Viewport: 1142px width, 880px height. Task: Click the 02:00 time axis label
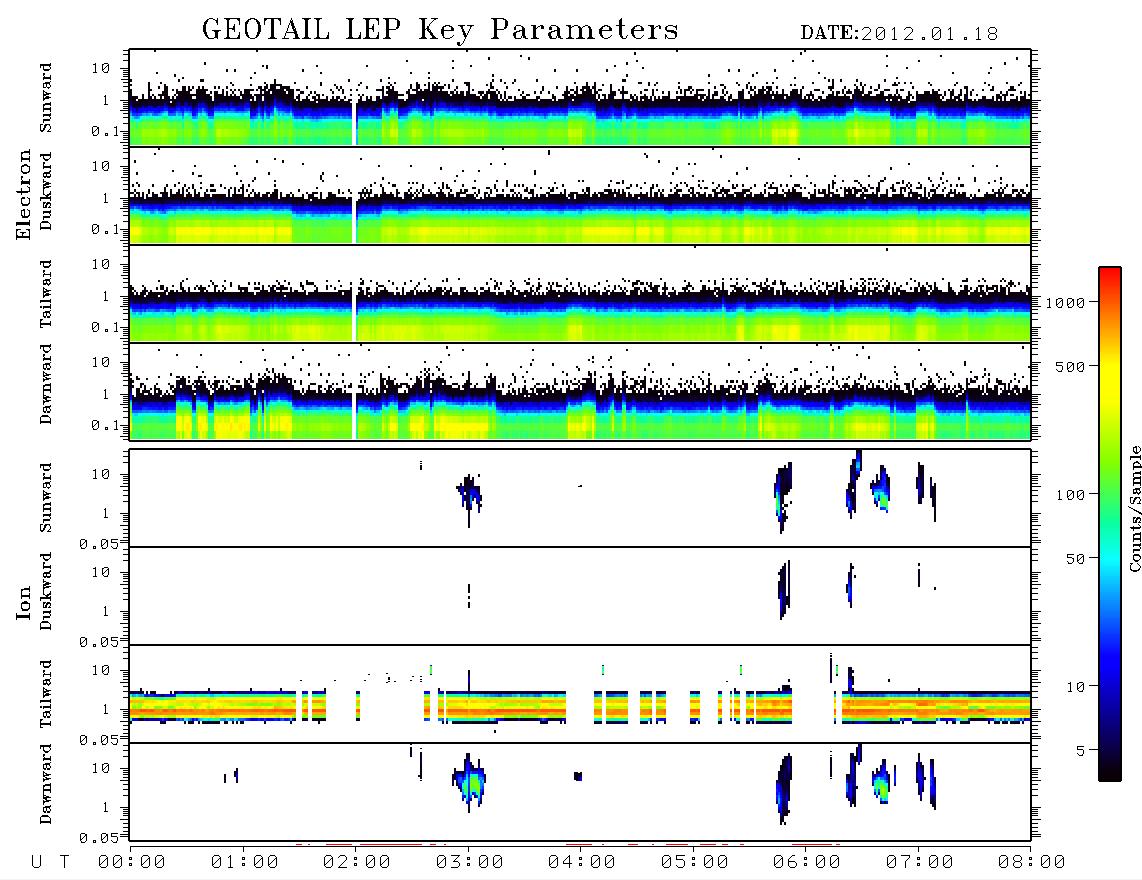[357, 863]
